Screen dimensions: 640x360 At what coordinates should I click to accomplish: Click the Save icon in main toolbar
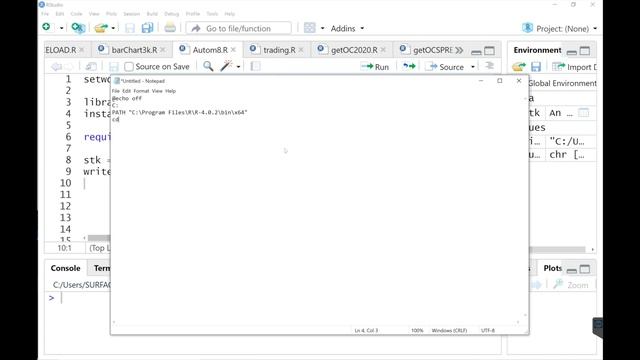130,28
